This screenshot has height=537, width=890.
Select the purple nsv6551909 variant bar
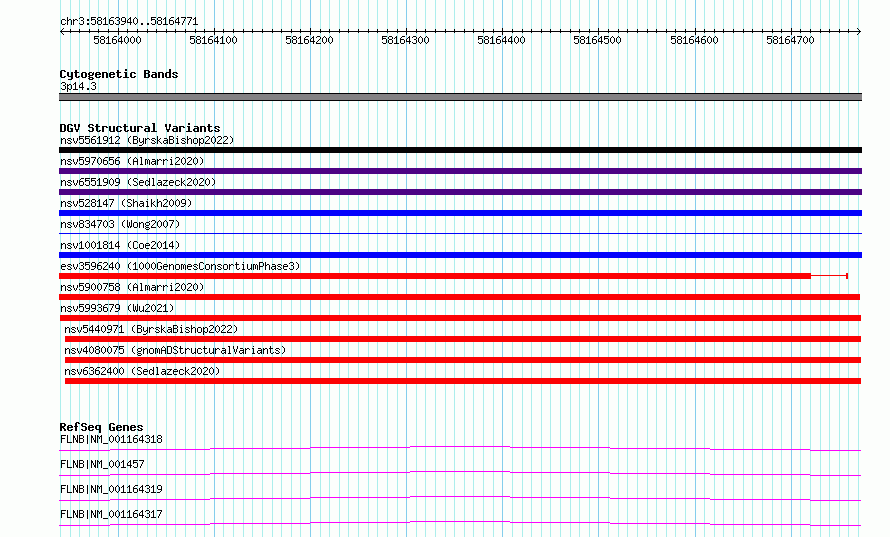point(460,192)
